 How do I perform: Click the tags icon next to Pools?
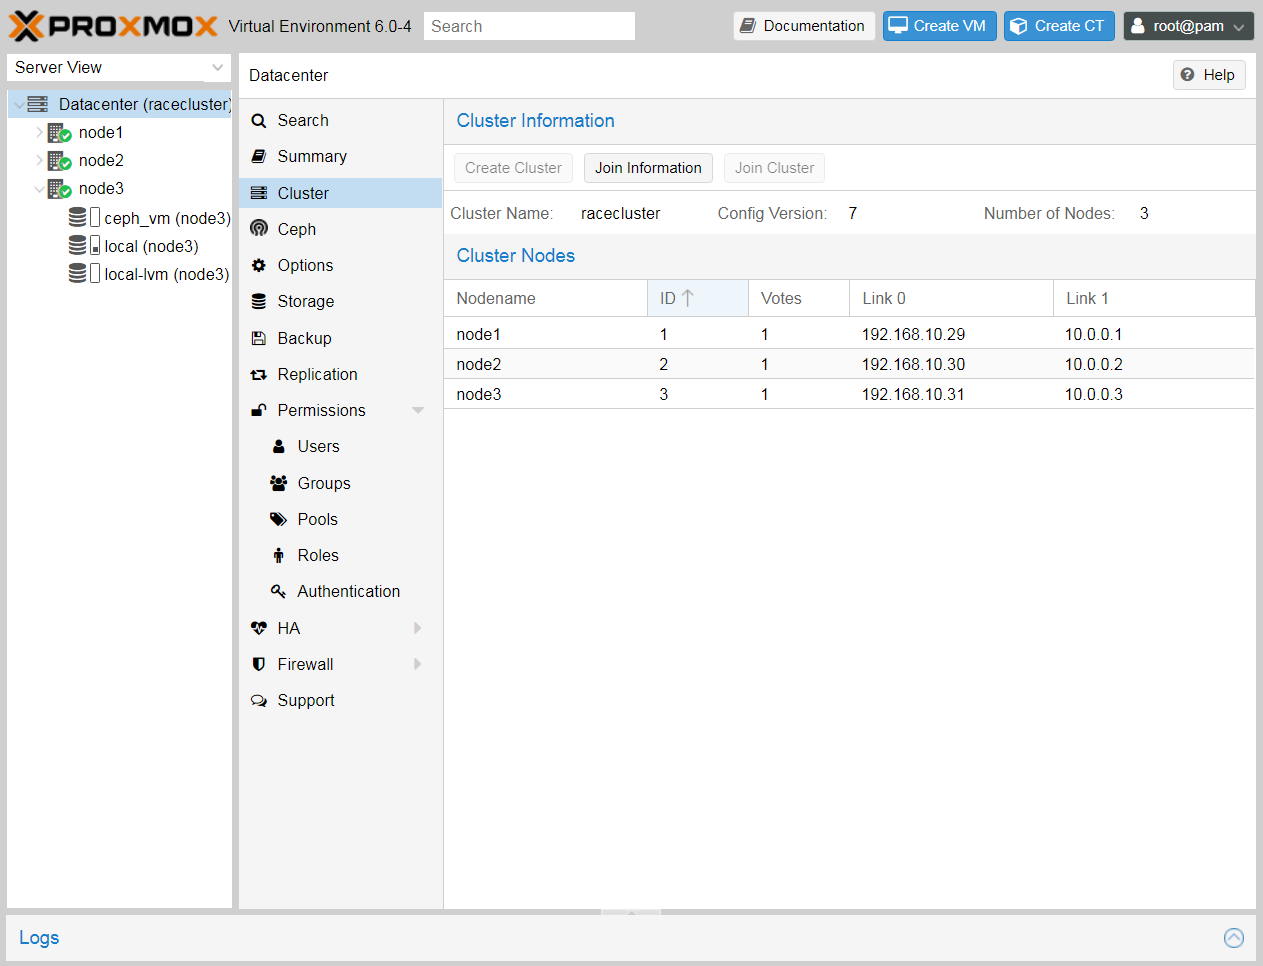point(279,519)
